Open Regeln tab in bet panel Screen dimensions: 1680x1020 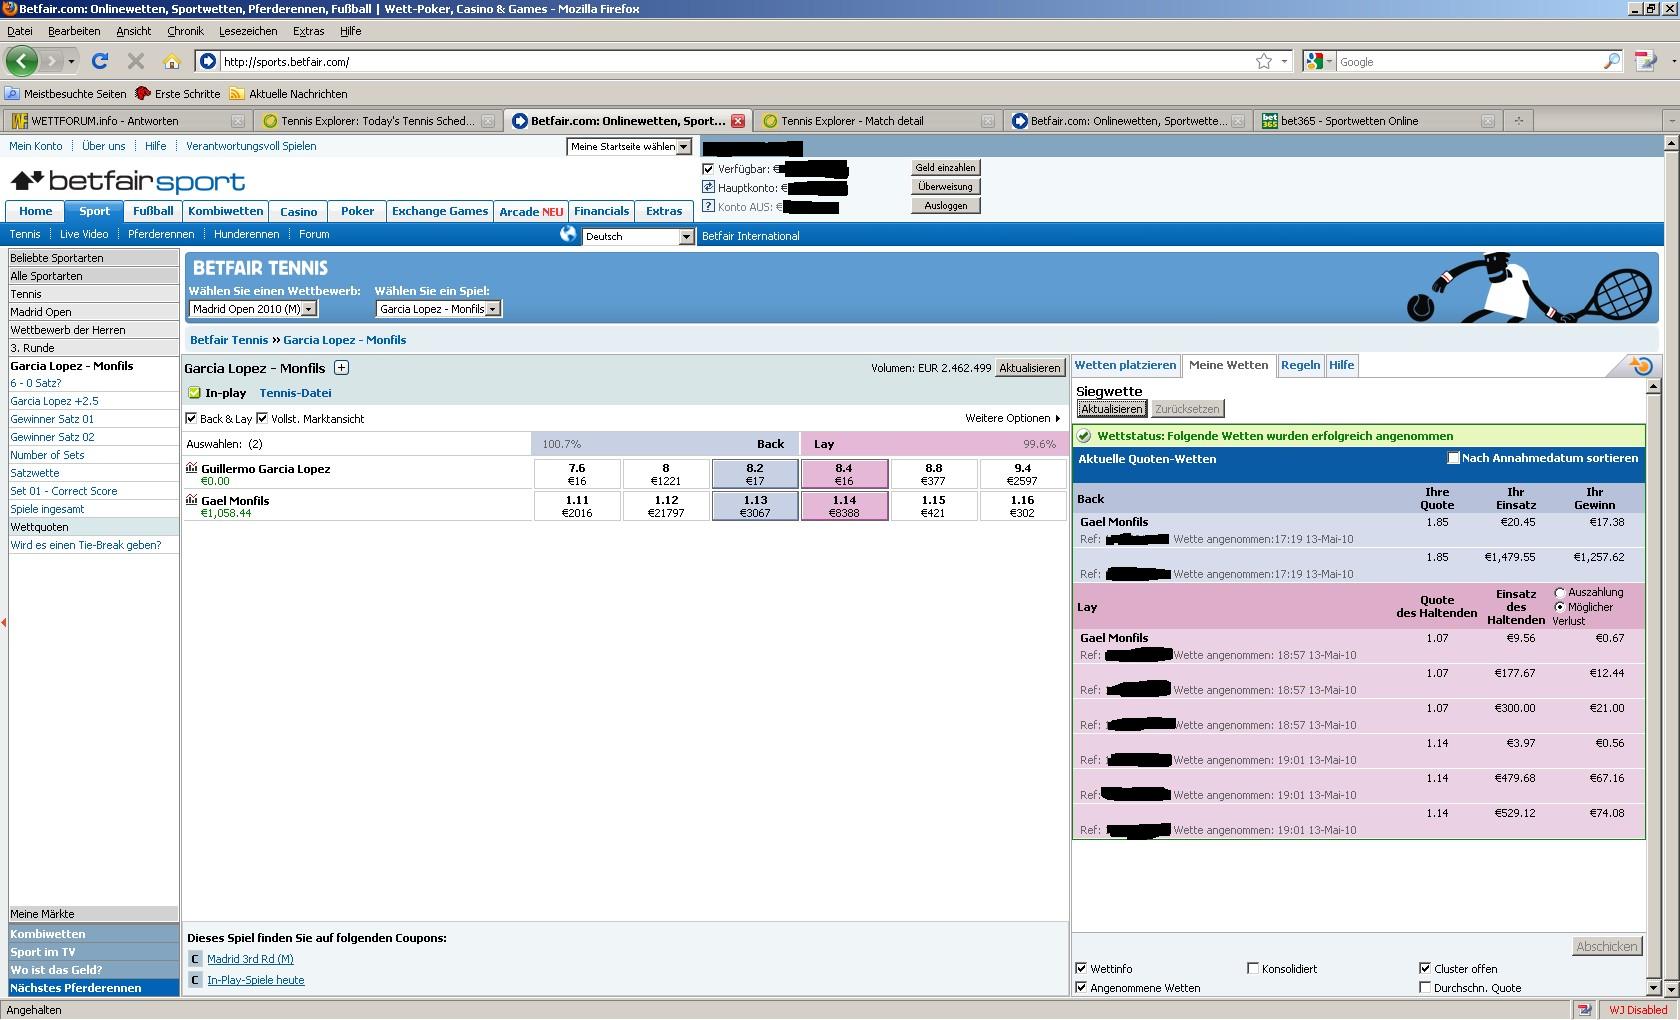pos(1300,365)
